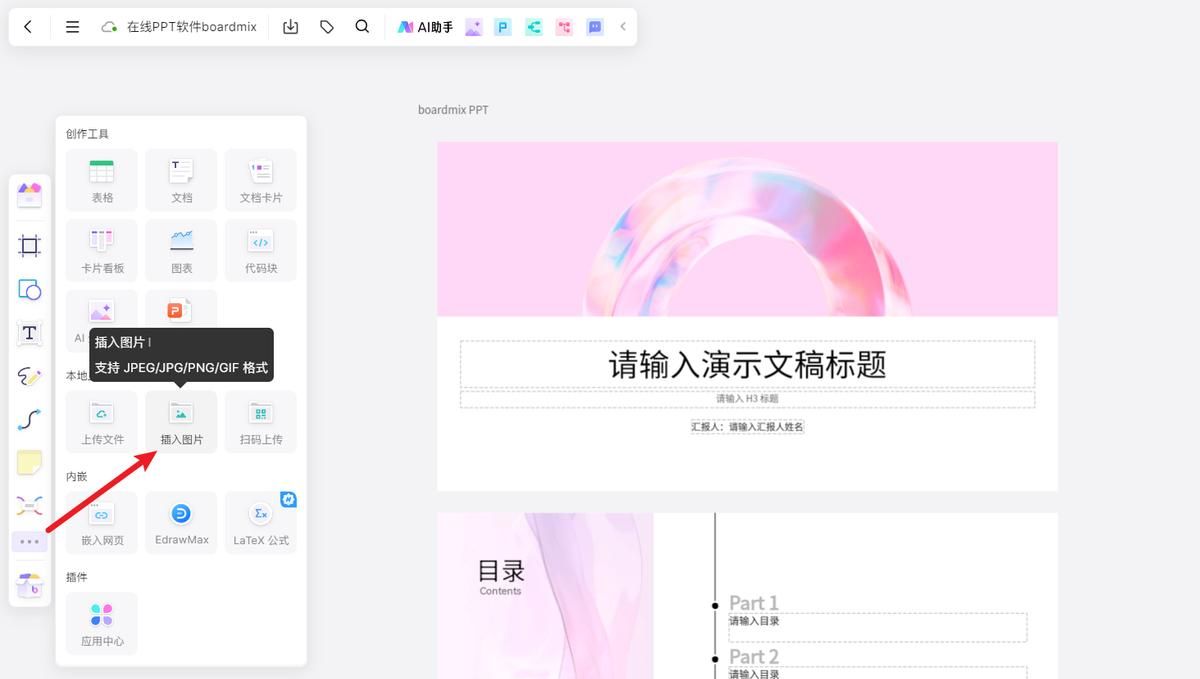
Task: Select the pen brush tool
Action: coord(29,377)
